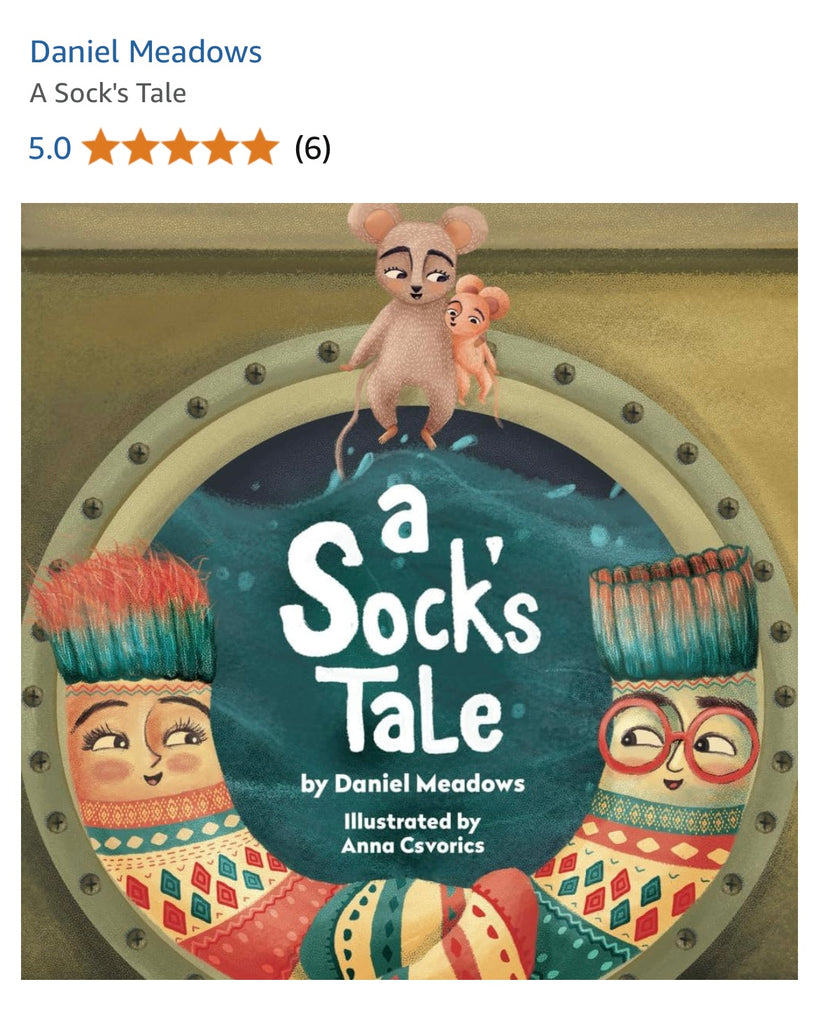Click "by Daniel Meadows" text on cover
This screenshot has height=1024, width=819.
coord(413,784)
